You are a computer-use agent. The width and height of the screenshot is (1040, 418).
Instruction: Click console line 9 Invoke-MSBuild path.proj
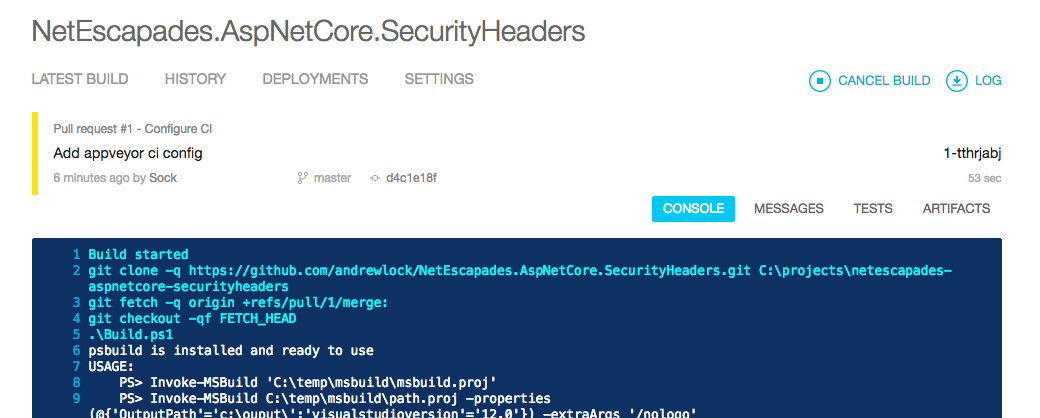335,399
